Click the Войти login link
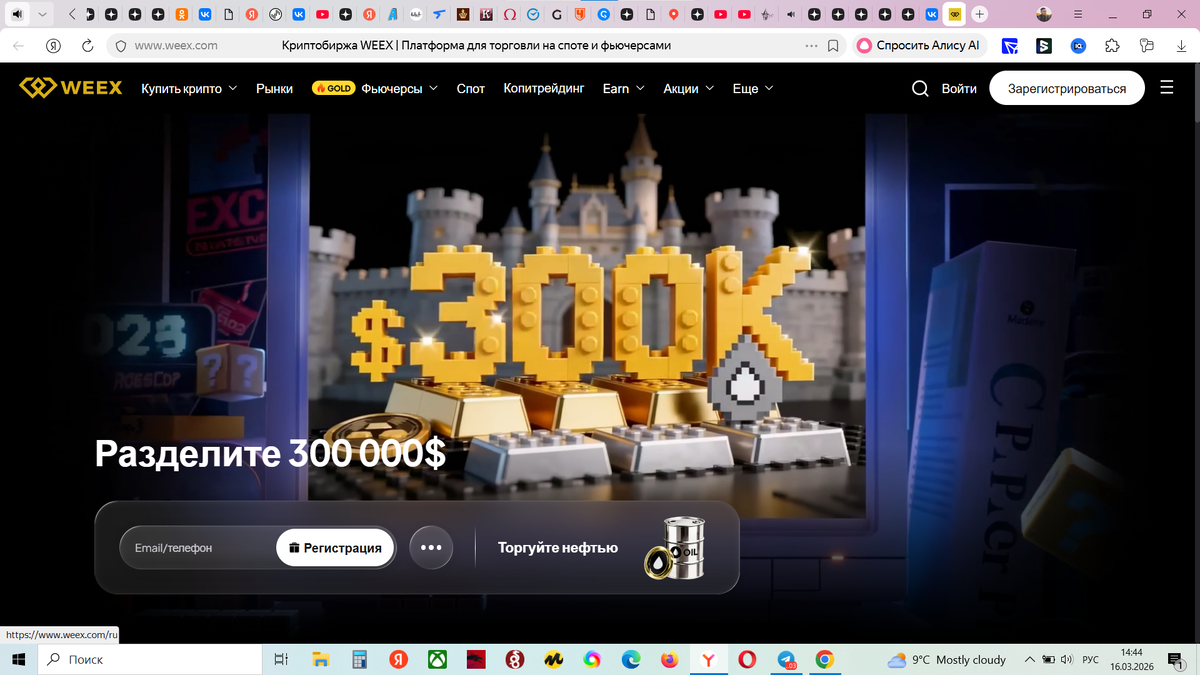1200x675 pixels. [959, 88]
